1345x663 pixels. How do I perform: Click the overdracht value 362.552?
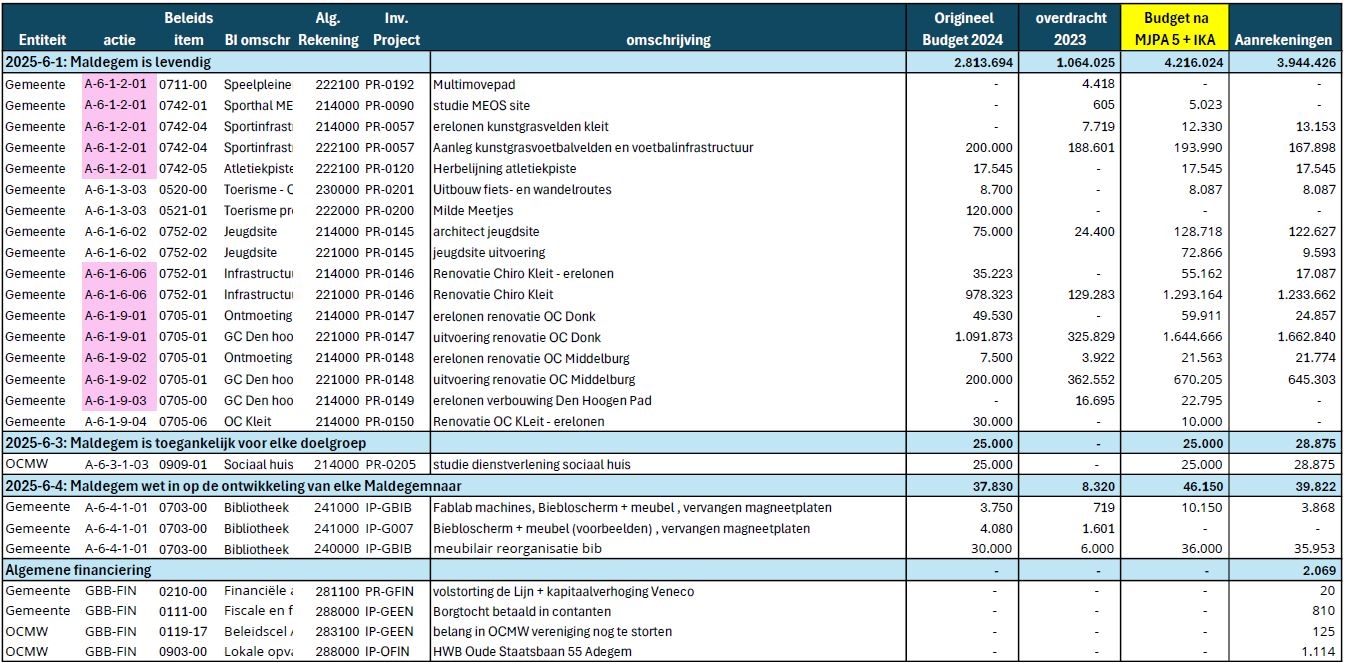click(x=1091, y=379)
